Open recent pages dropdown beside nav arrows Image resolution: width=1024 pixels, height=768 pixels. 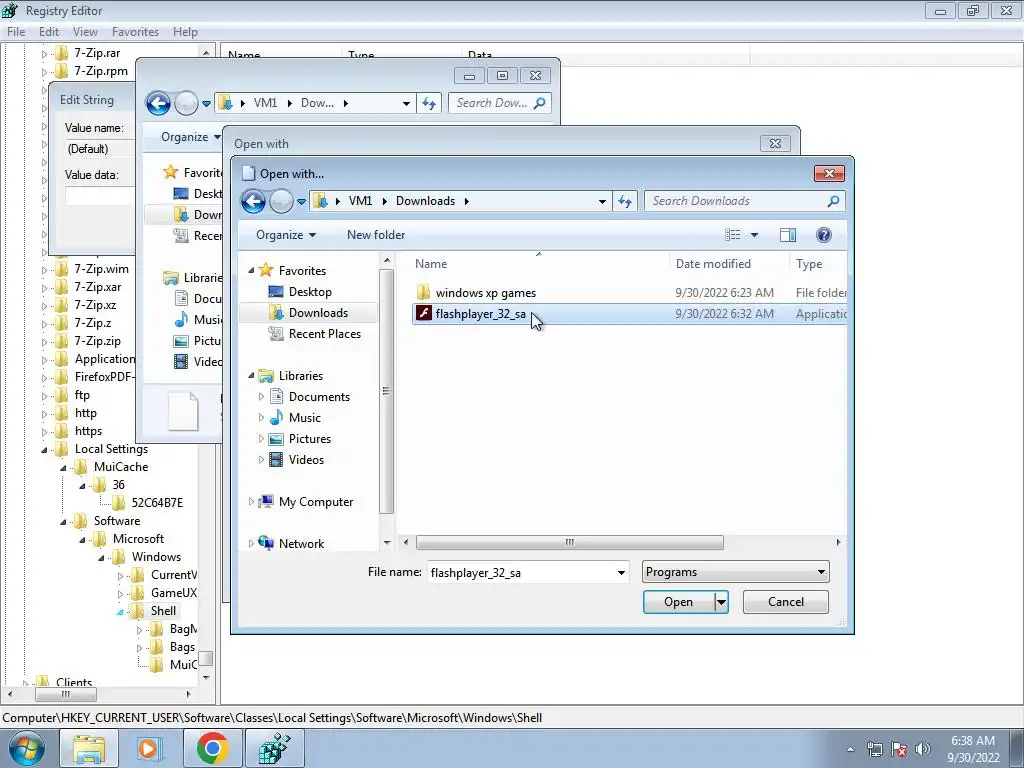pyautogui.click(x=301, y=201)
